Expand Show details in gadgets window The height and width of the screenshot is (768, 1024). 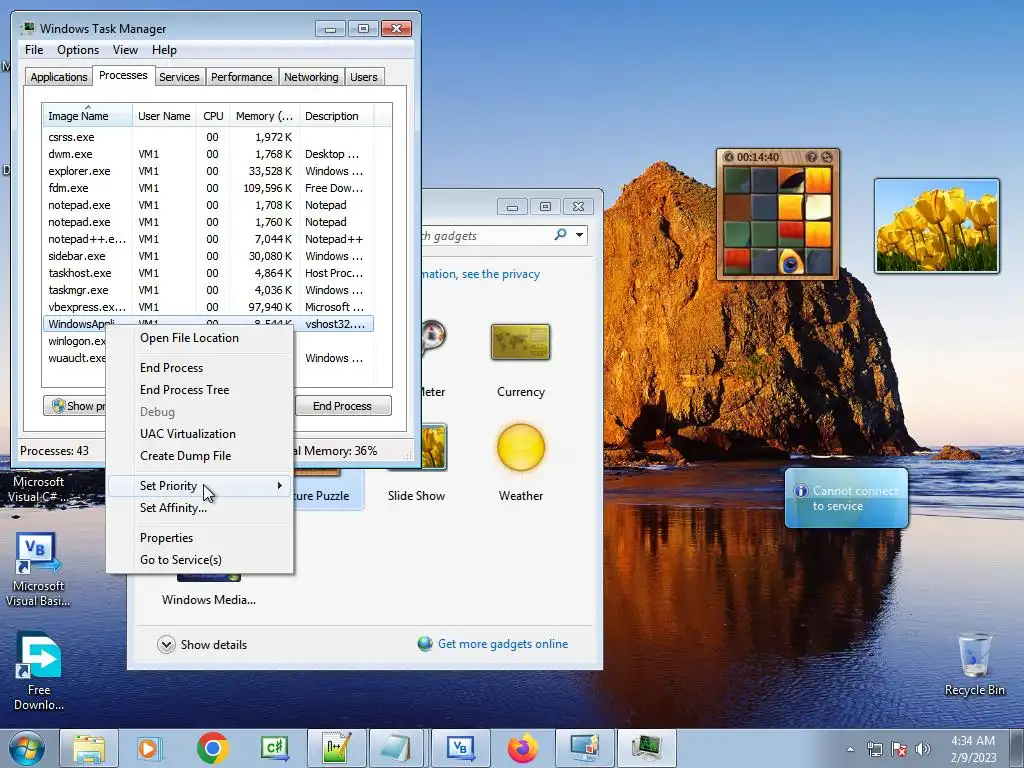(202, 645)
